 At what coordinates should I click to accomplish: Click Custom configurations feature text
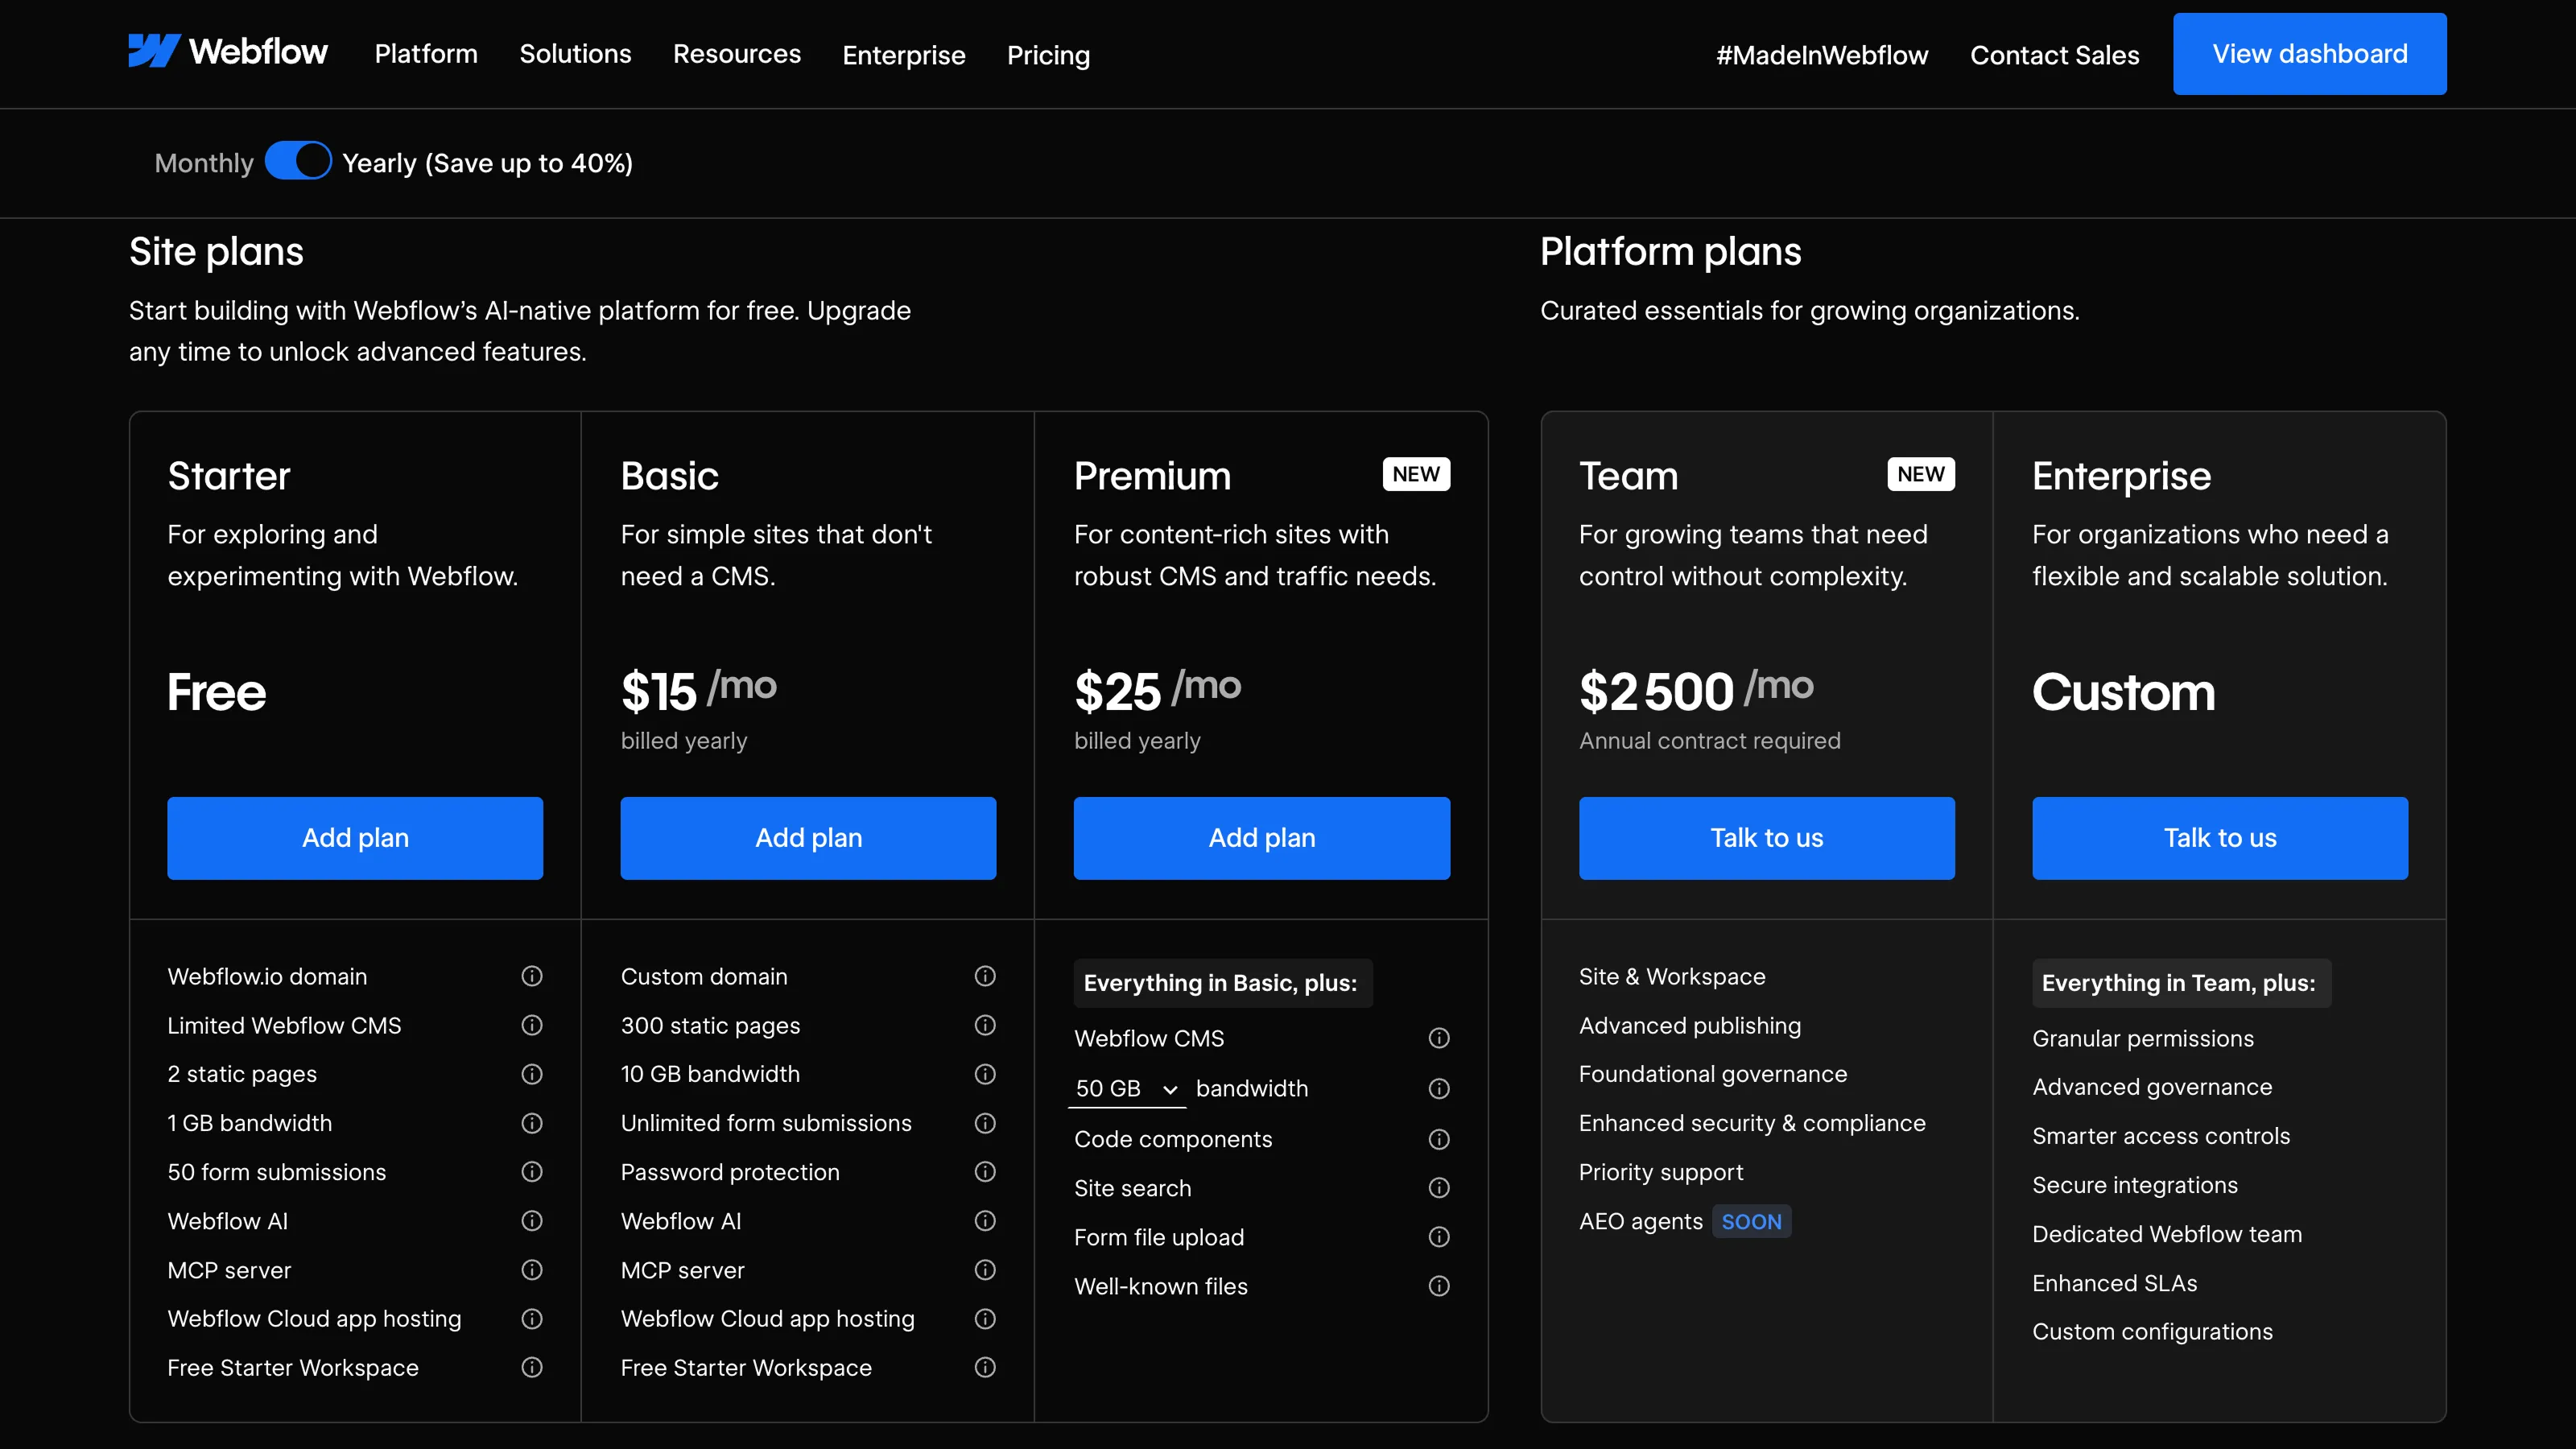point(2152,1331)
